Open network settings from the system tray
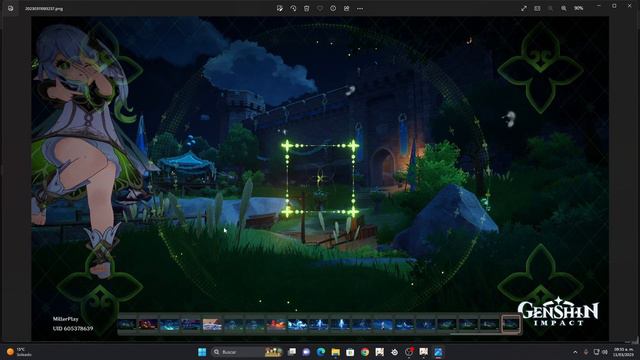 coord(596,352)
